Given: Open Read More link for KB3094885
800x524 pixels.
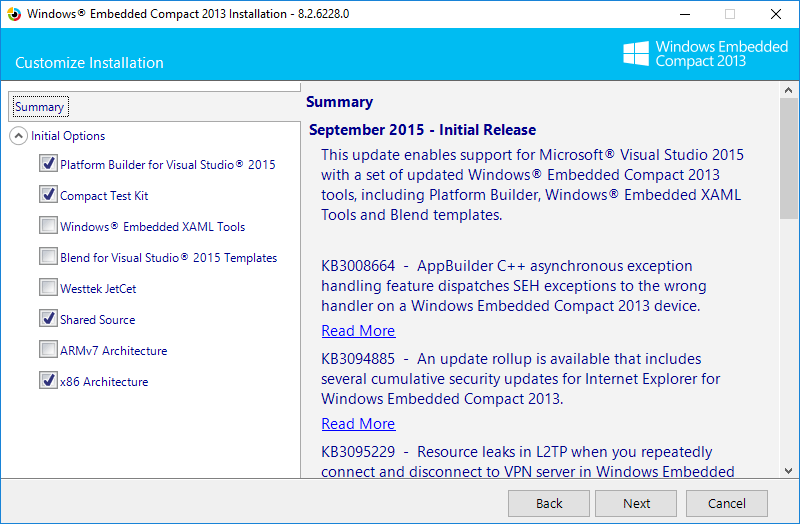Looking at the screenshot, I should click(358, 423).
